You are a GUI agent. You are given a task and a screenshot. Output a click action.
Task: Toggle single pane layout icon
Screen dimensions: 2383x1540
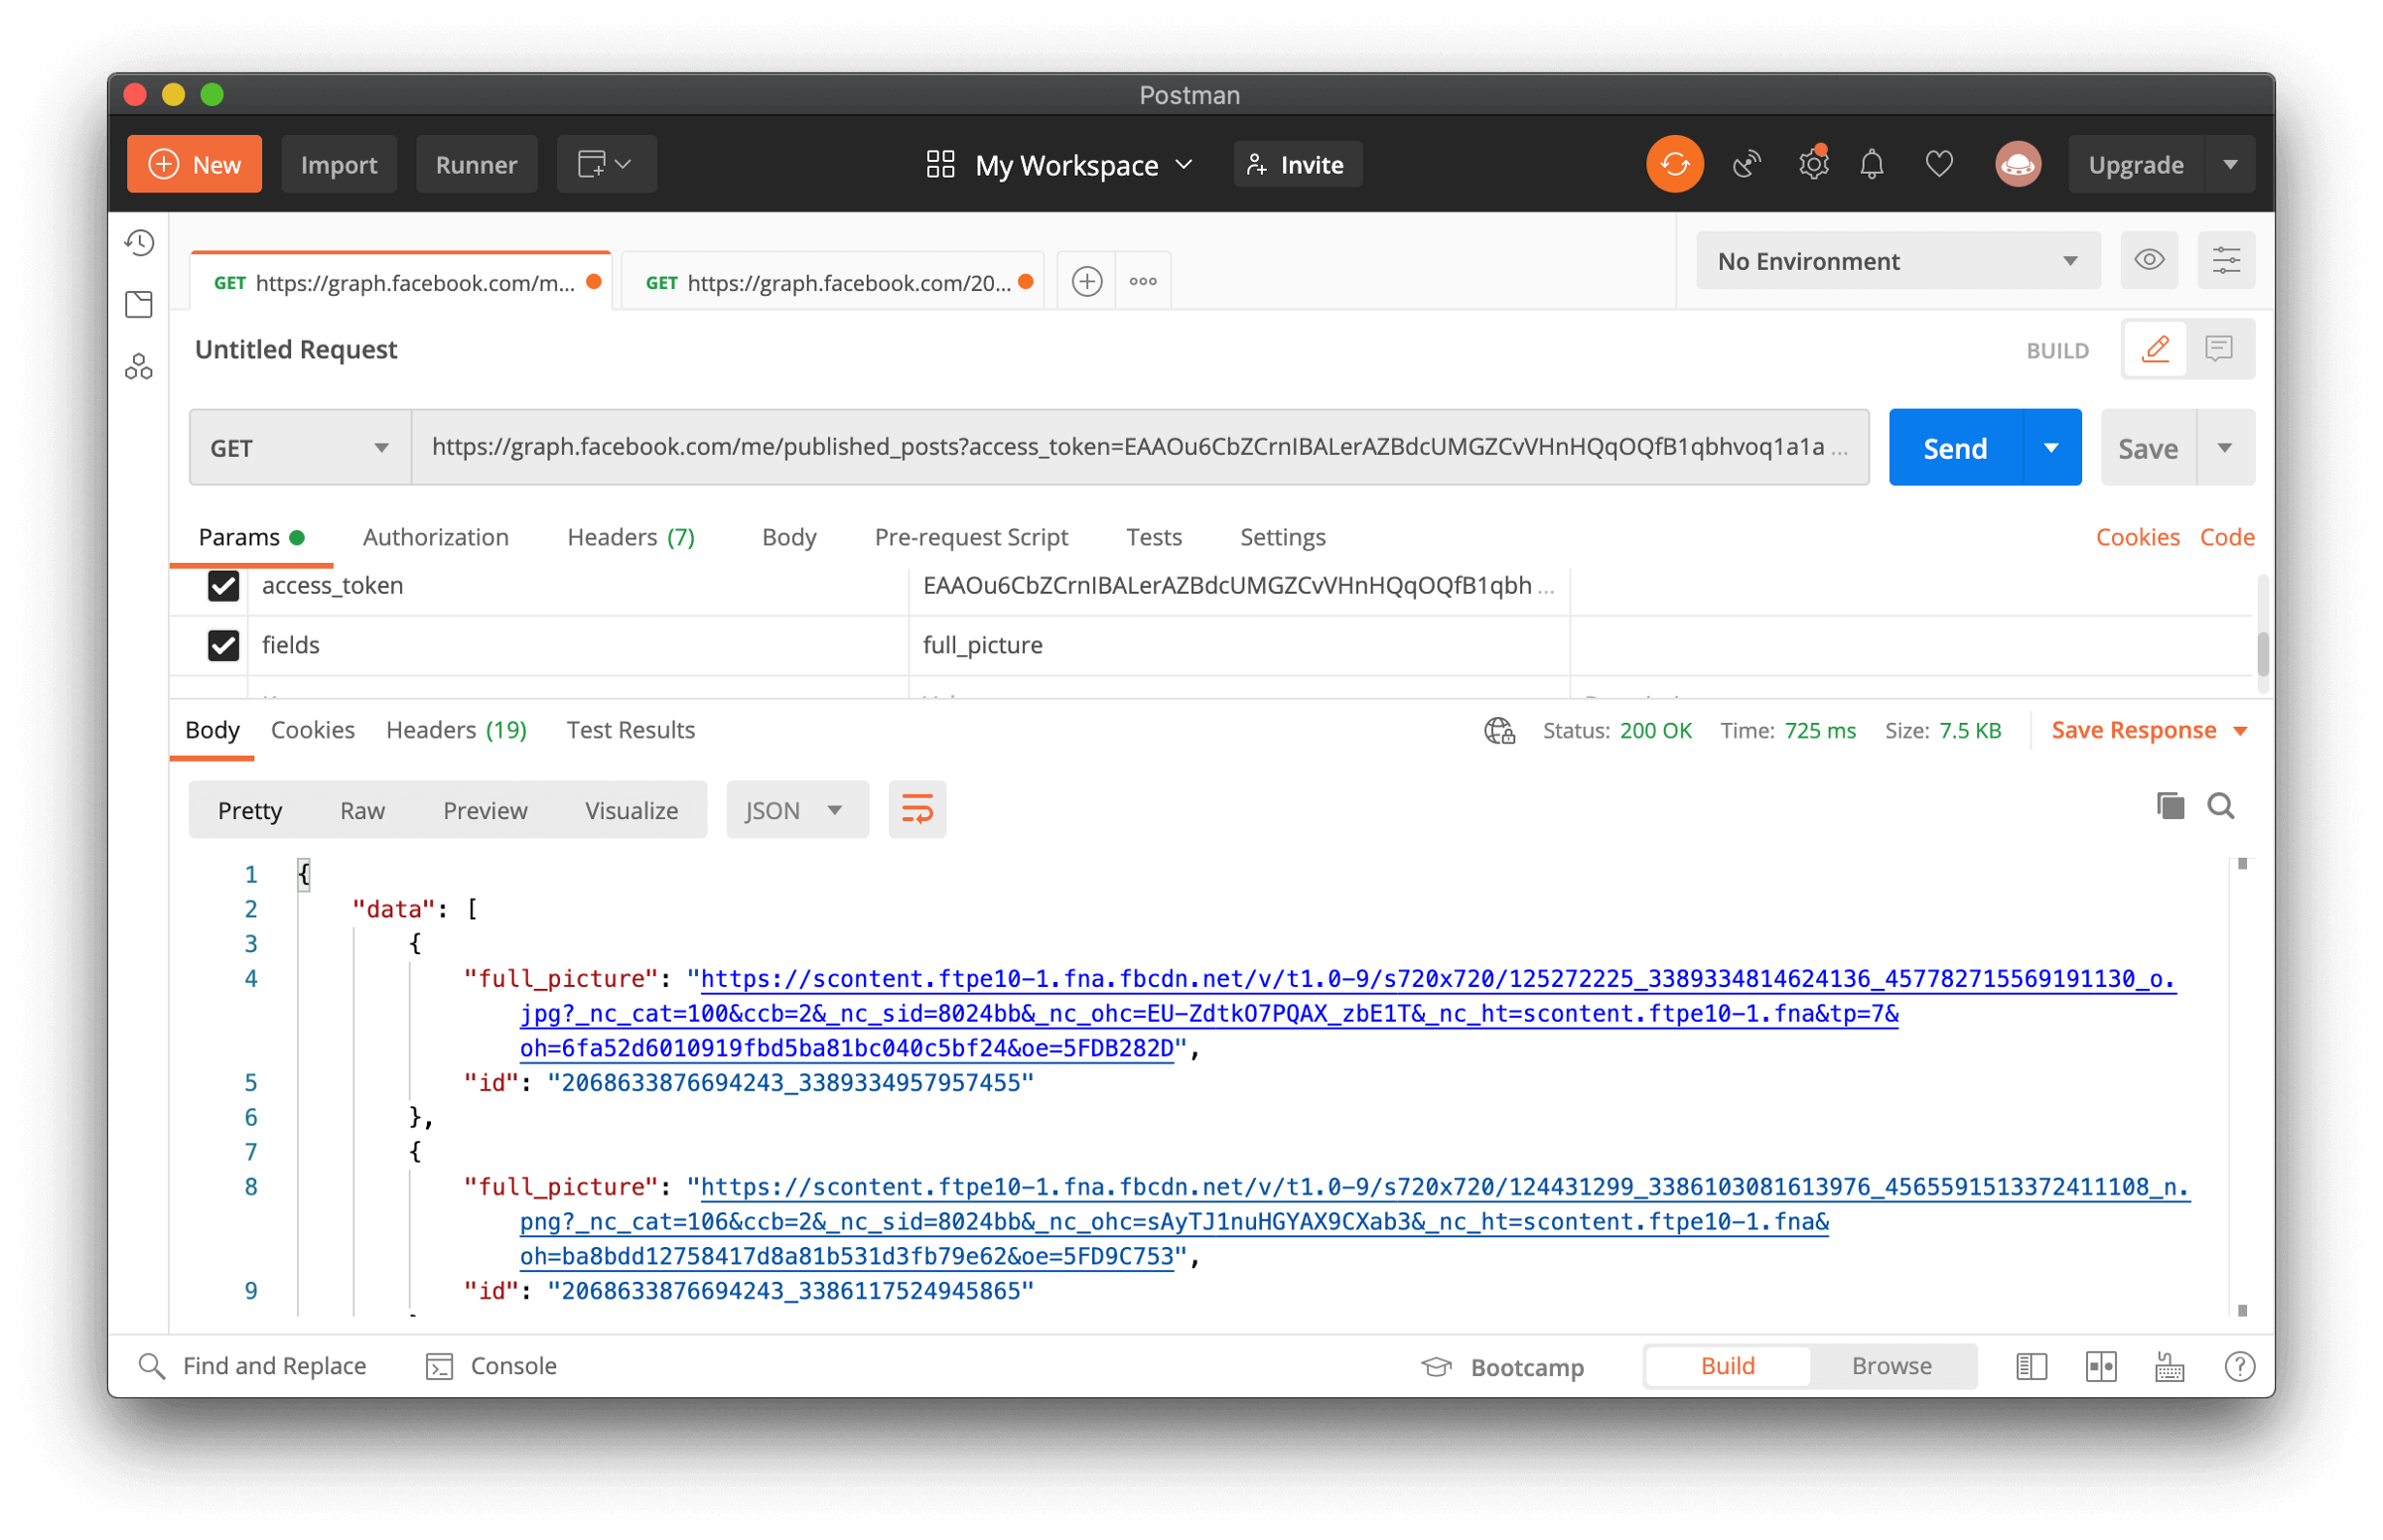(2031, 1367)
